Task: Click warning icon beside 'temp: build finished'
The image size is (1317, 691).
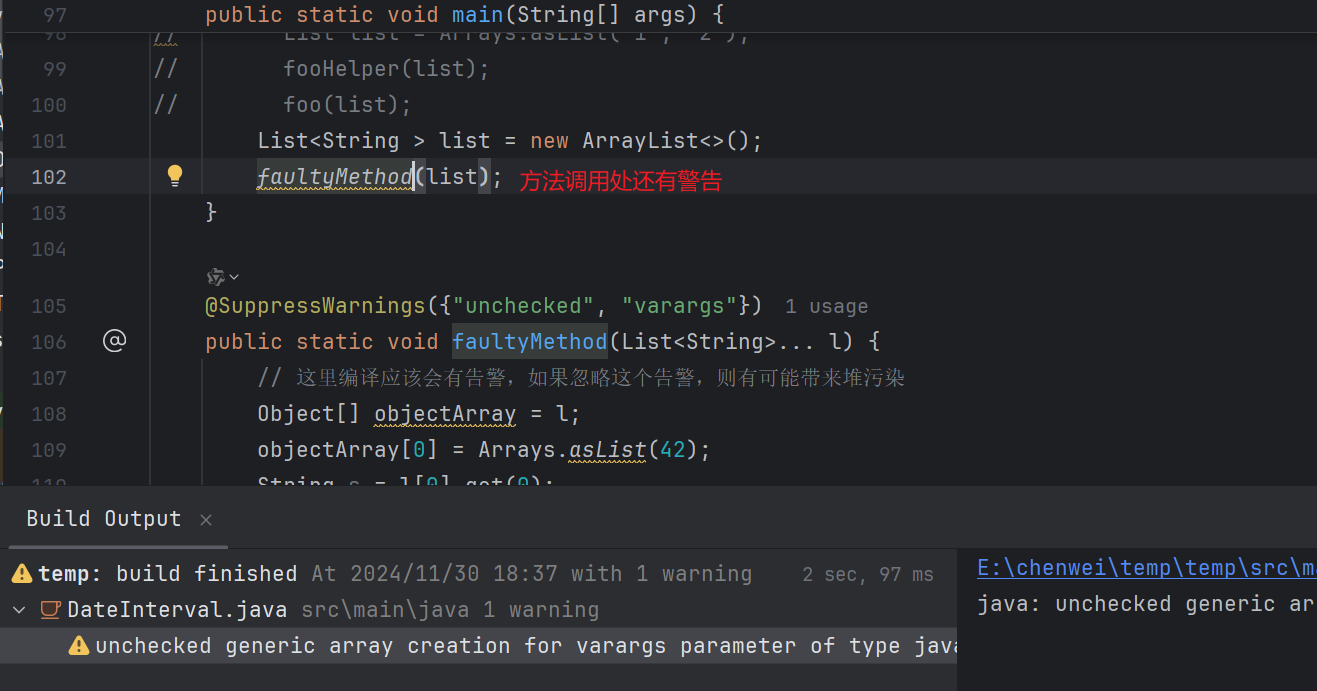Action: [x=22, y=574]
